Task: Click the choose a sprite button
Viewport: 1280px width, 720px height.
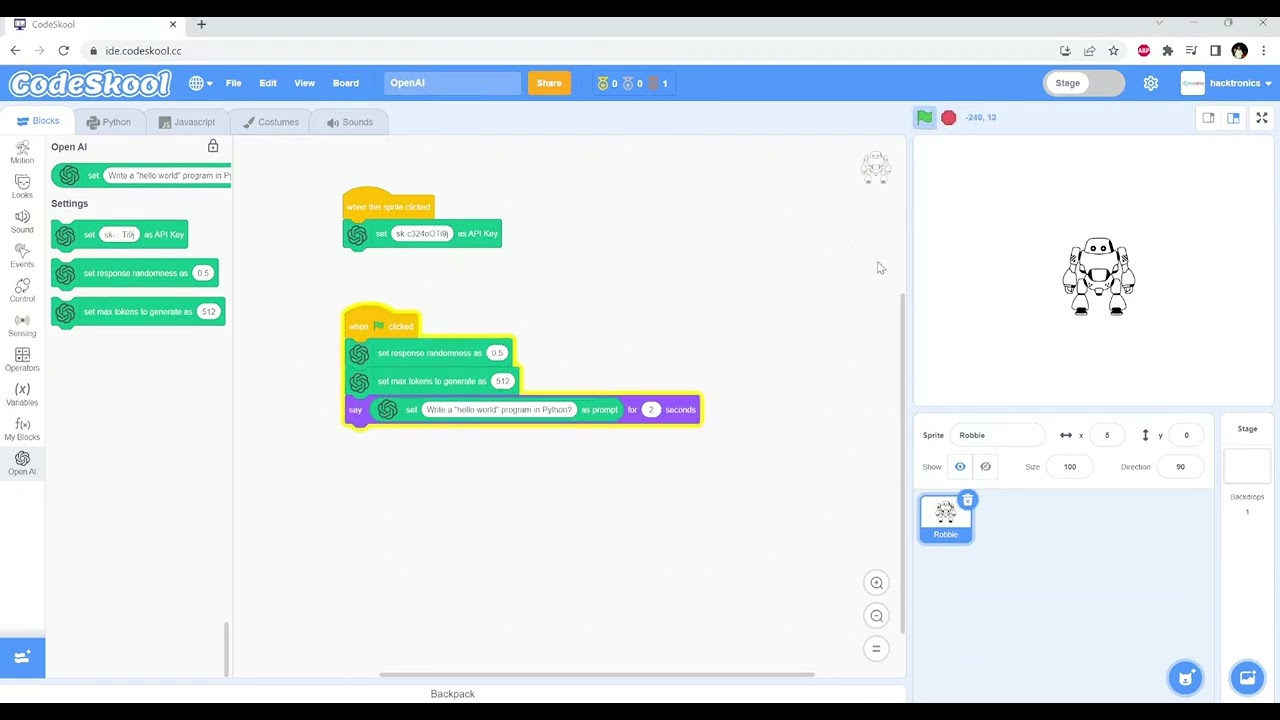Action: tap(1185, 678)
